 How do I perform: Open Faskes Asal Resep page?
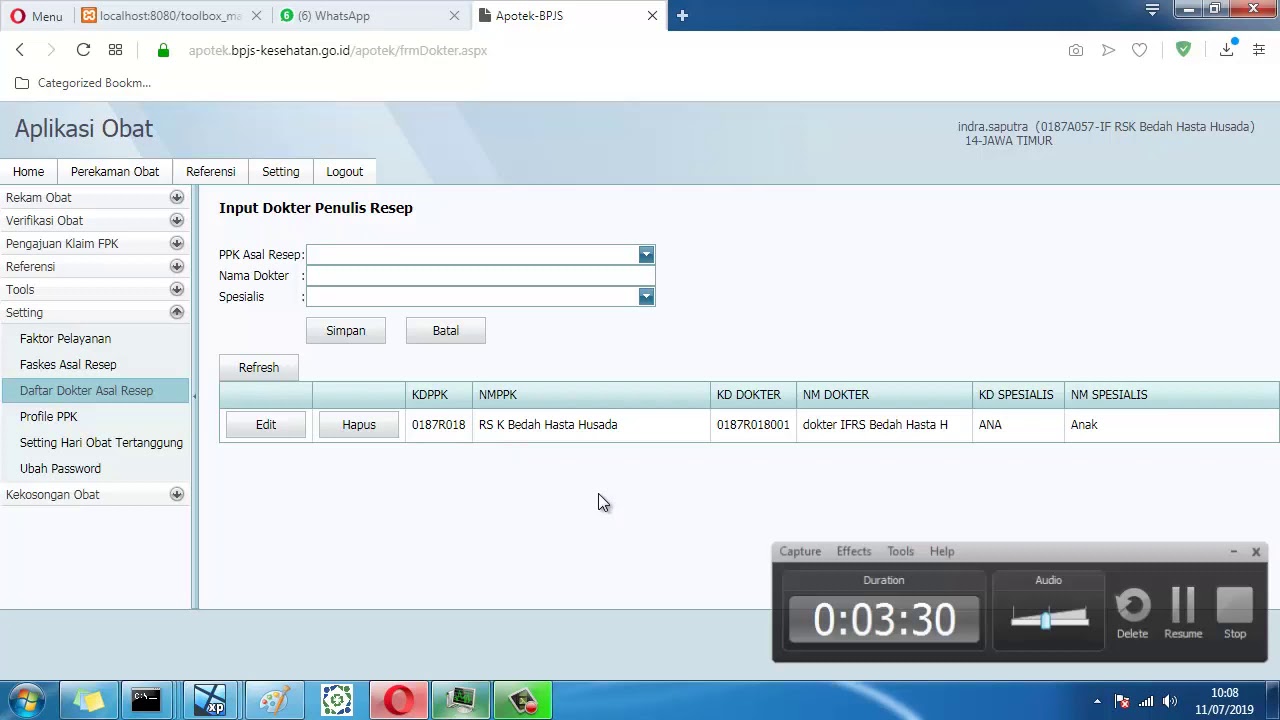click(x=68, y=365)
